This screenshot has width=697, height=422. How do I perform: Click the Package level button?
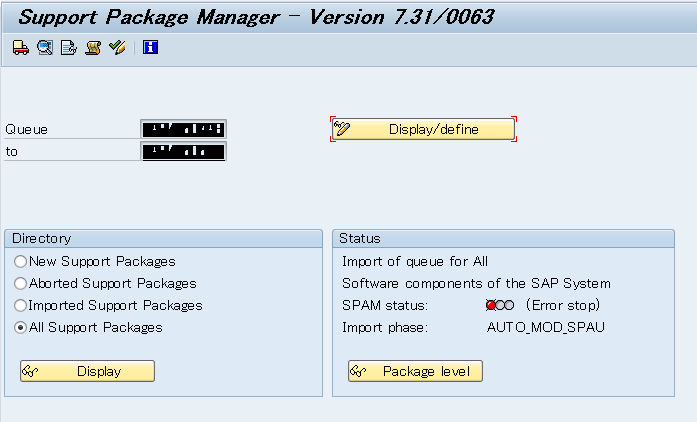coord(415,371)
